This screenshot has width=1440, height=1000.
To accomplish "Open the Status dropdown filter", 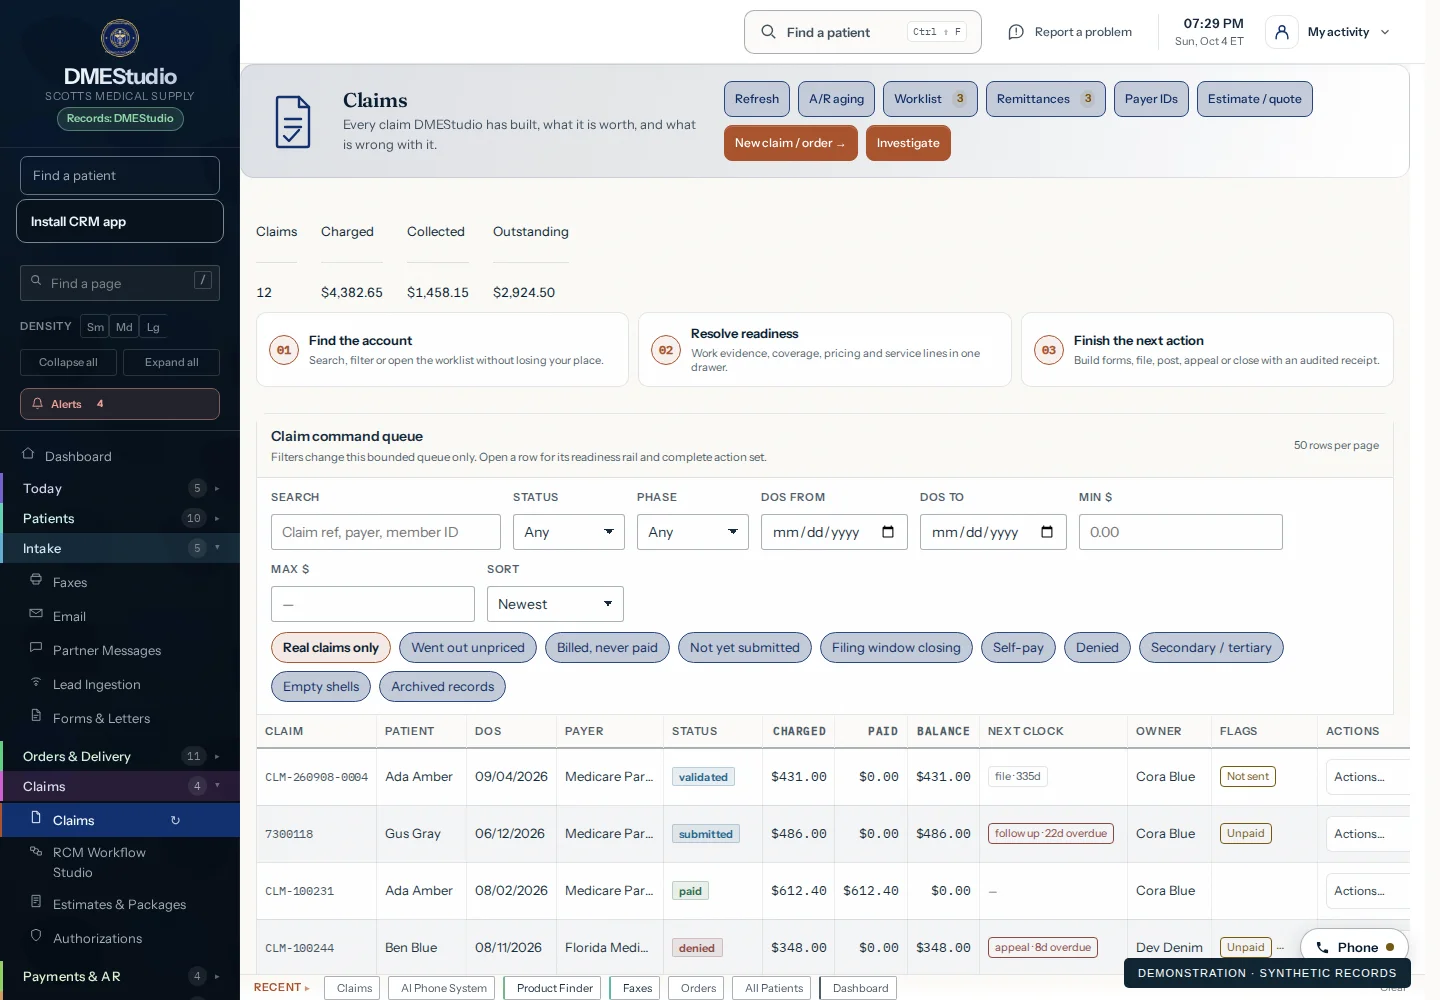I will [569, 532].
